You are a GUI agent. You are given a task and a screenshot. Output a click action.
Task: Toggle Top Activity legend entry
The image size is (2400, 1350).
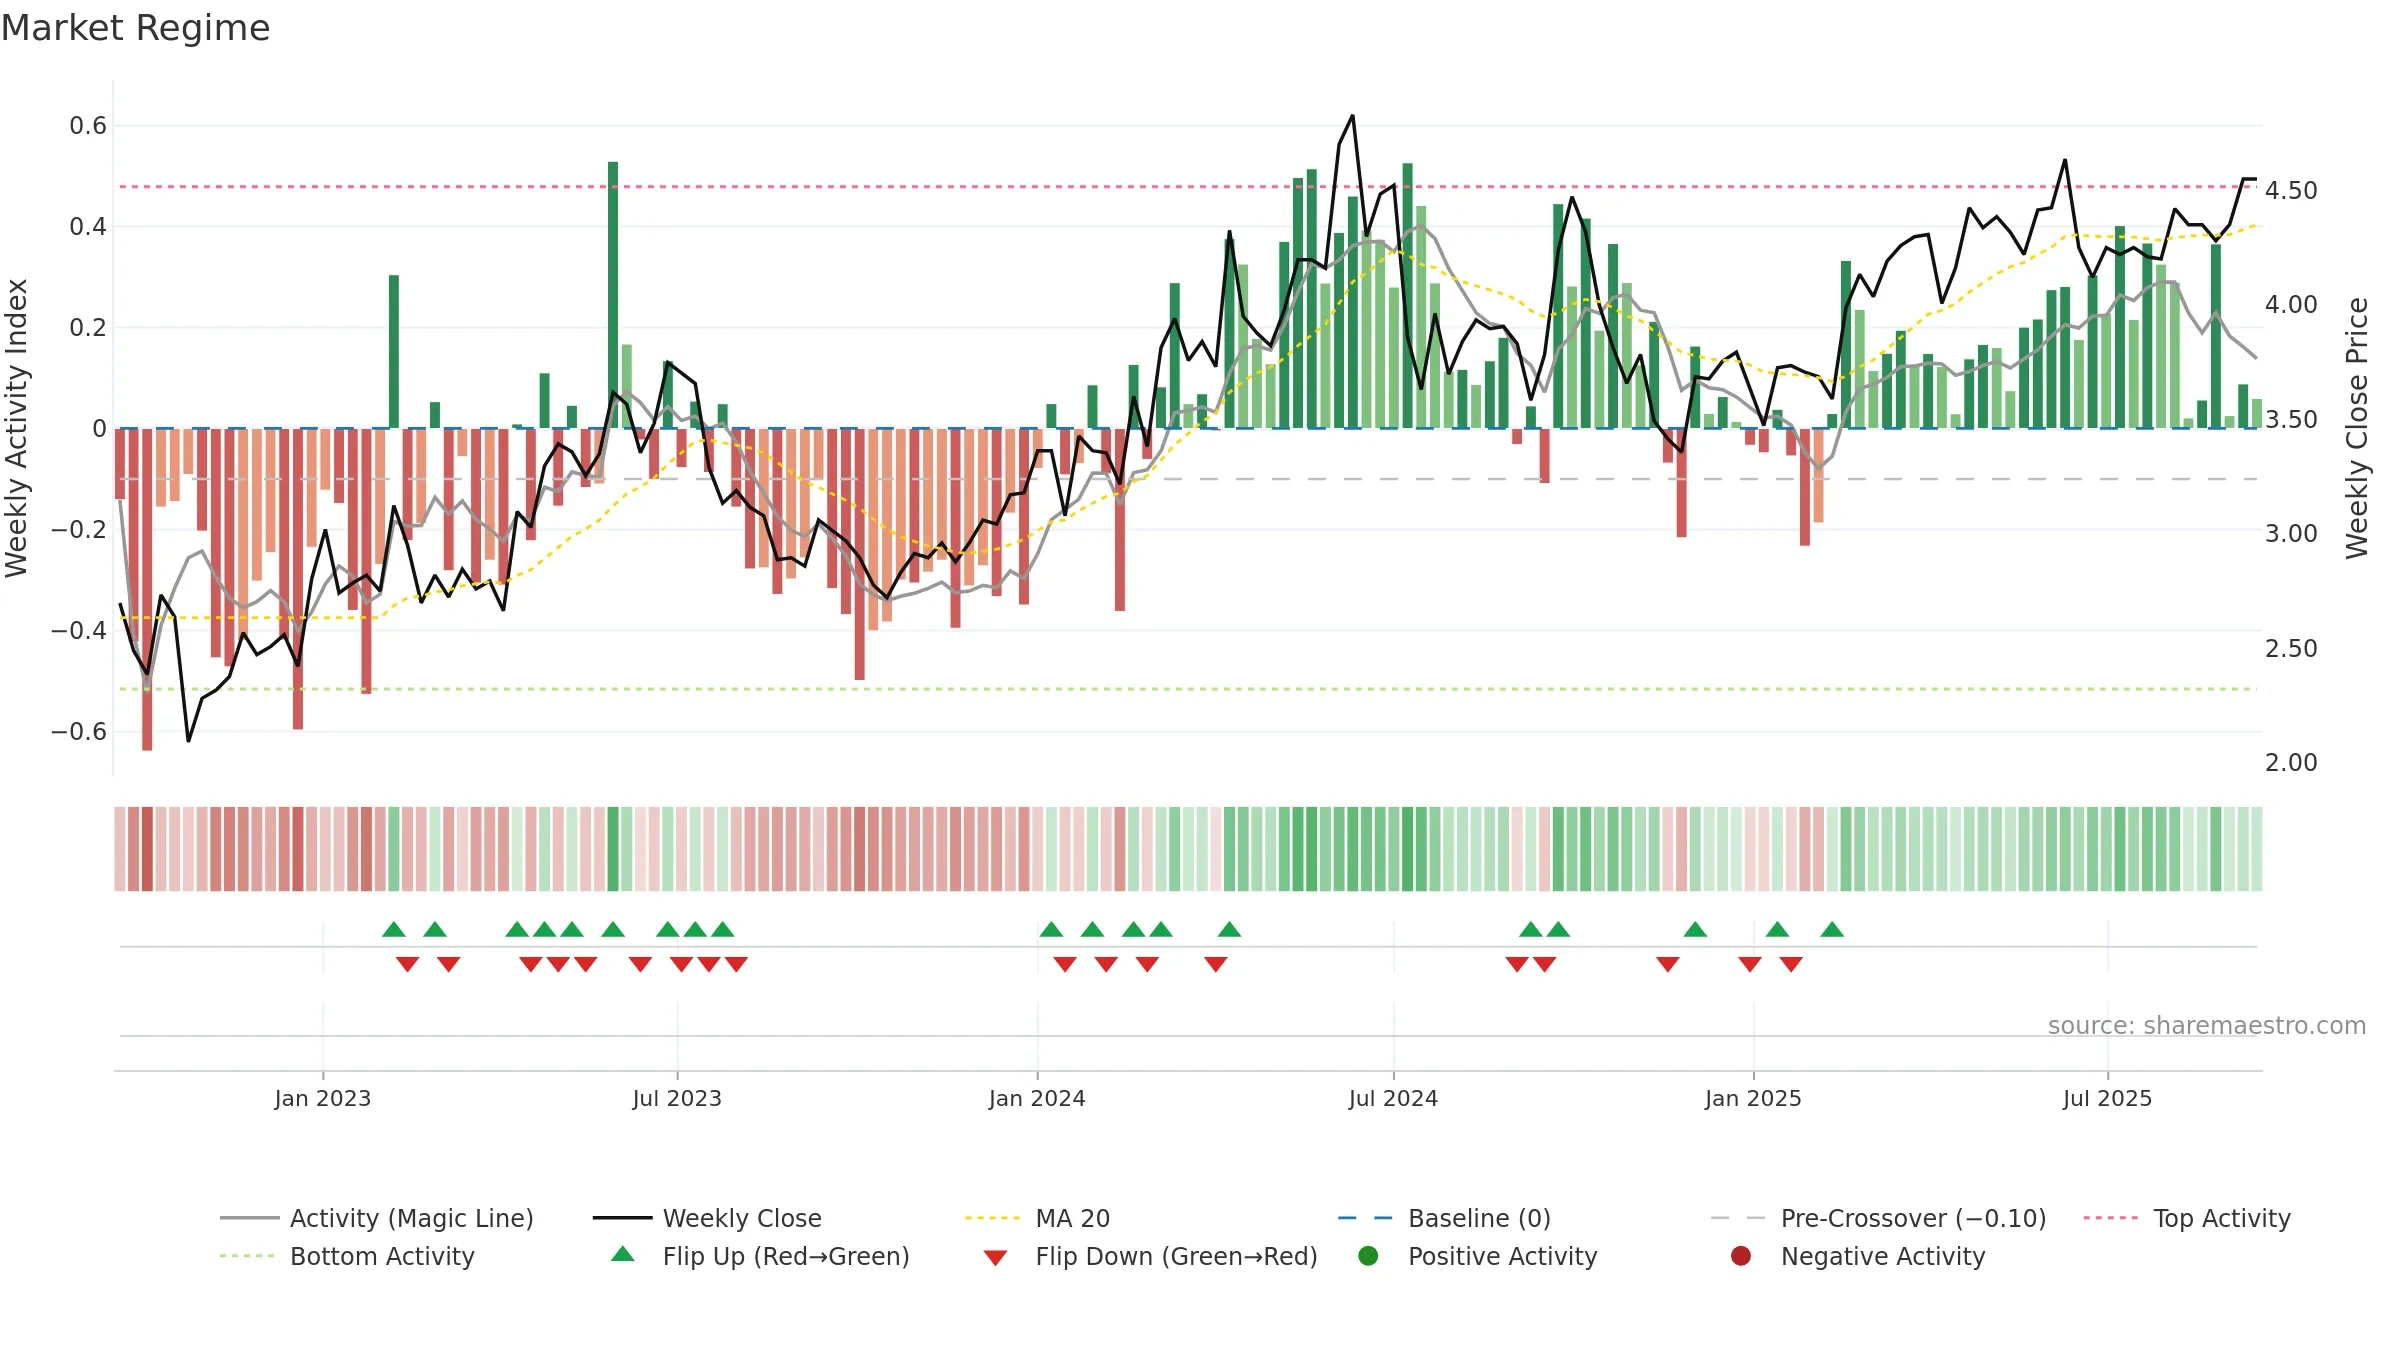pos(2186,1218)
